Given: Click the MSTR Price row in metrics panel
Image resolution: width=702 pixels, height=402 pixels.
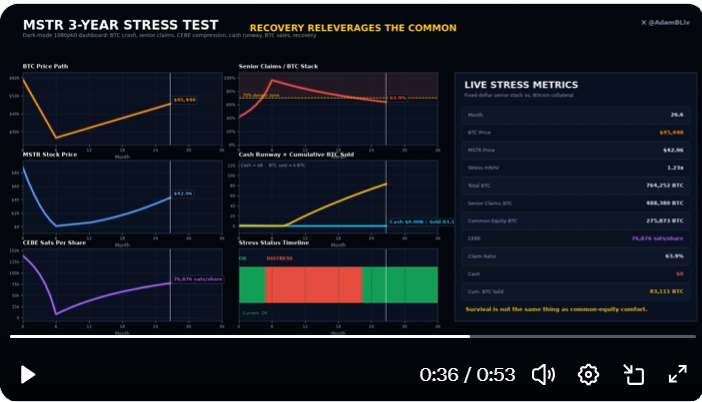Looking at the screenshot, I should (x=575, y=150).
